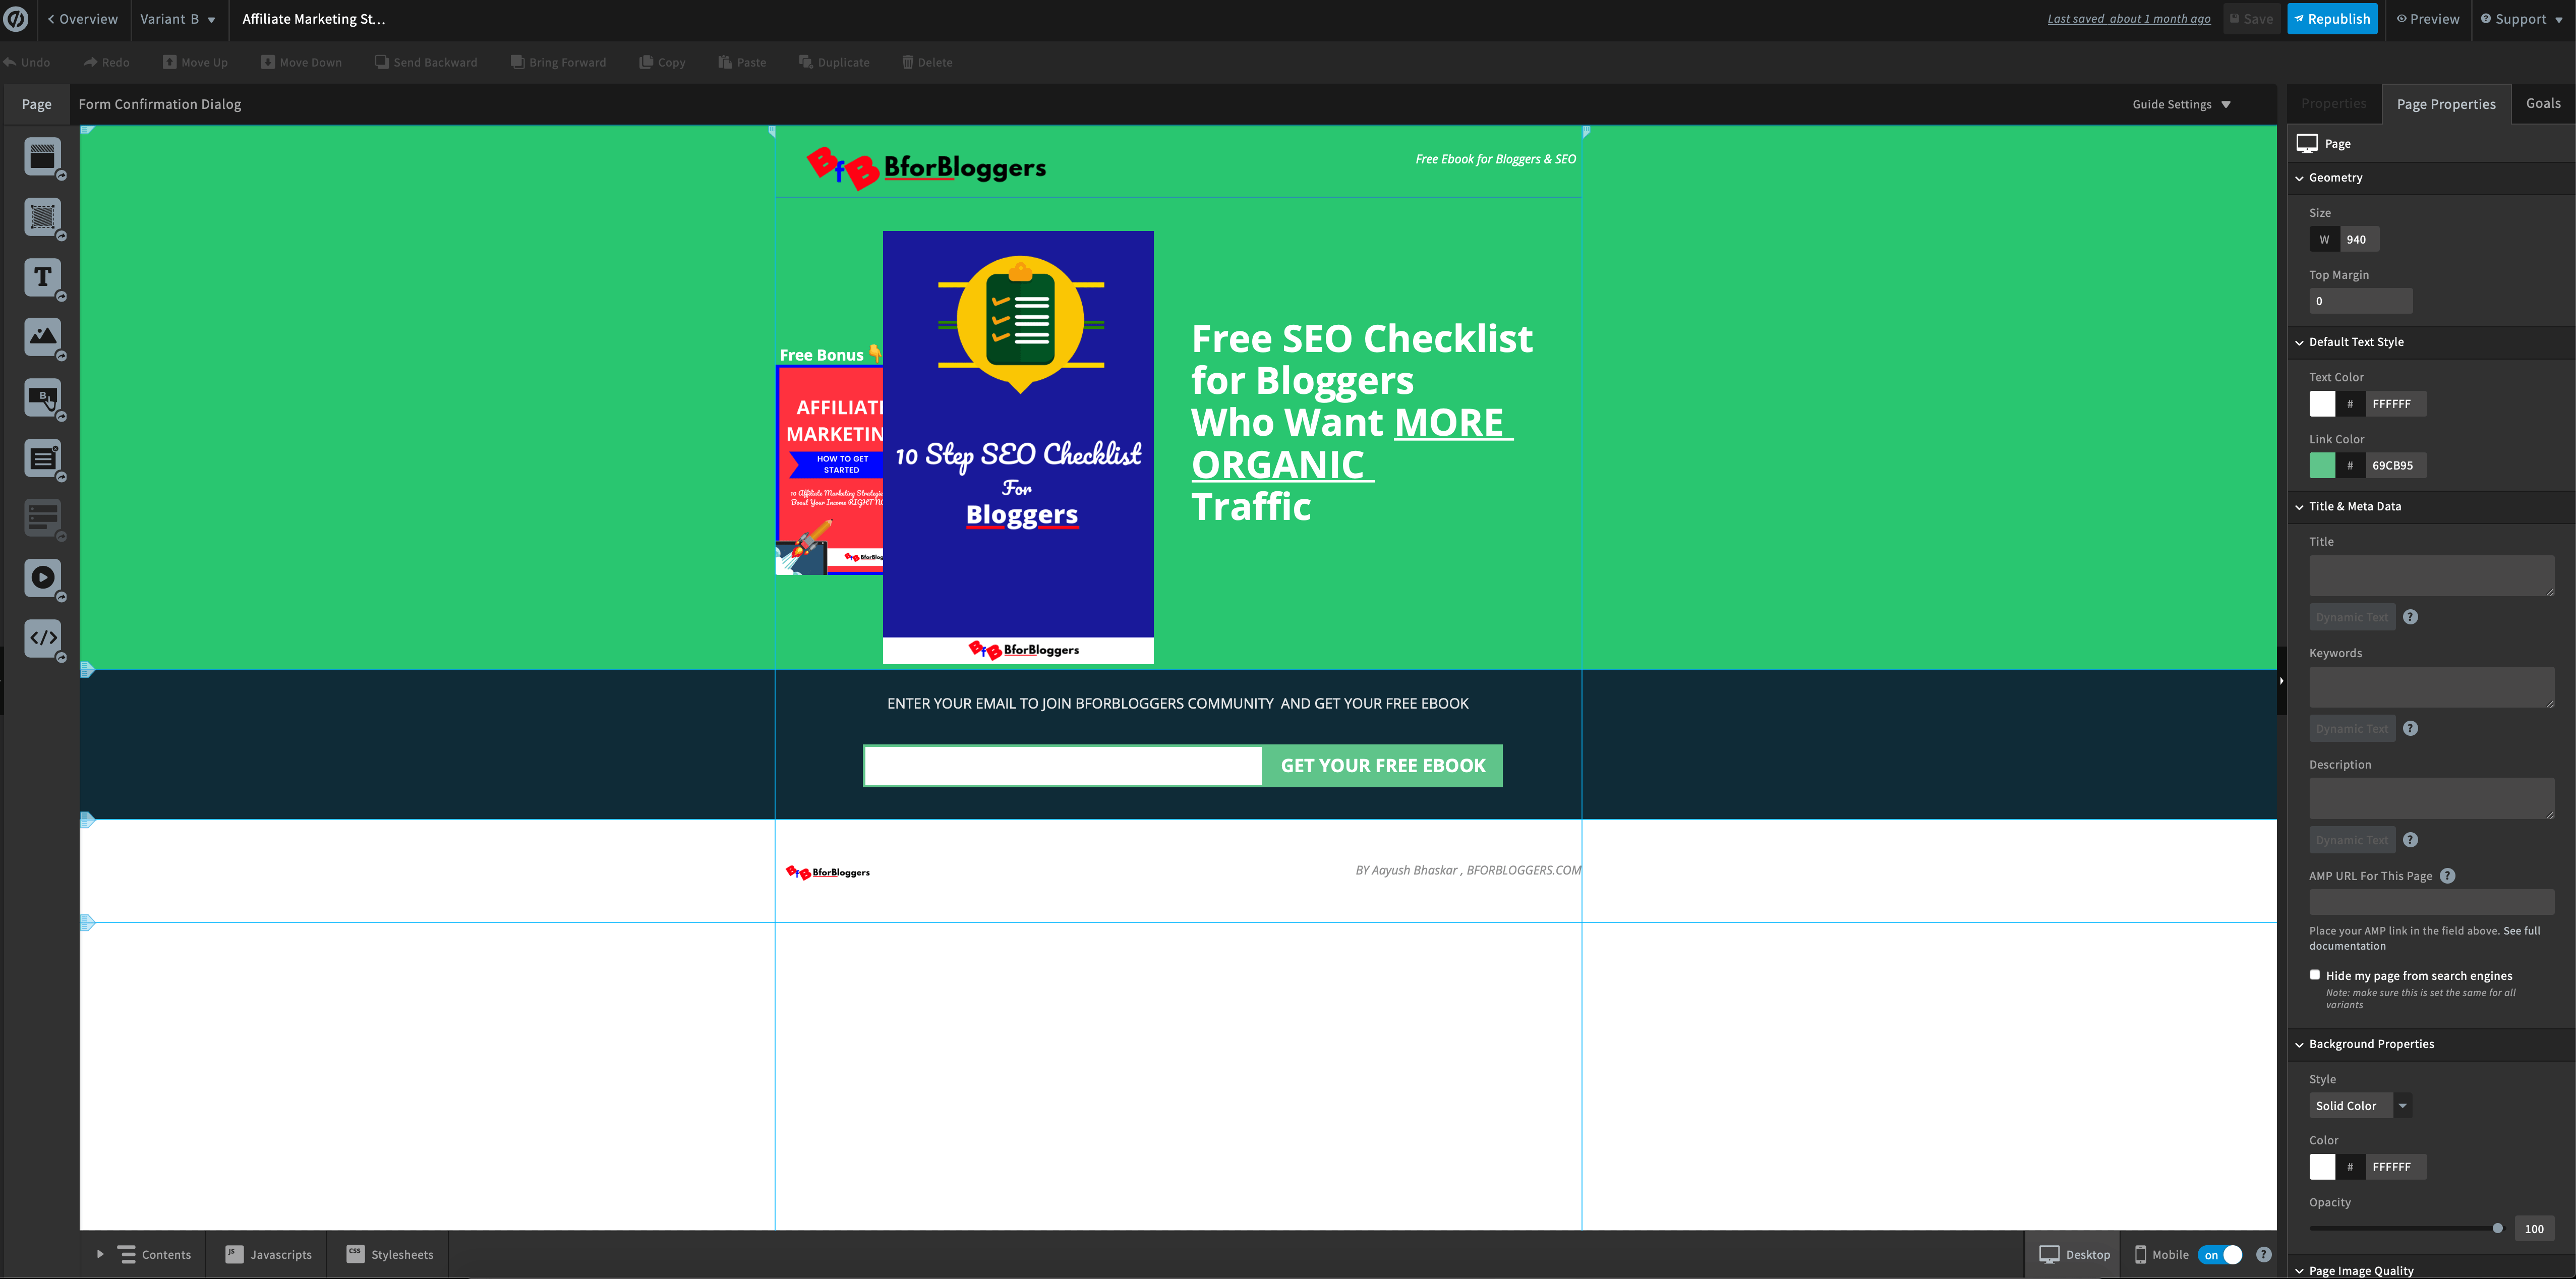2576x1279 pixels.
Task: Select the Button widget tool
Action: pyautogui.click(x=43, y=397)
